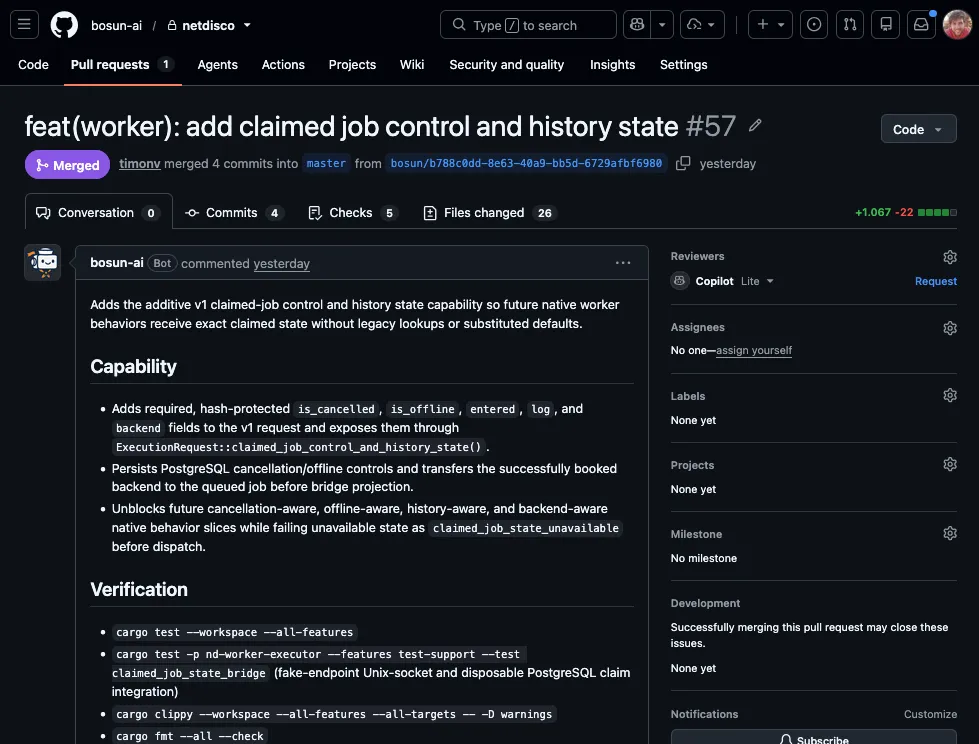
Task: Open the repository Settings tab
Action: (x=683, y=65)
